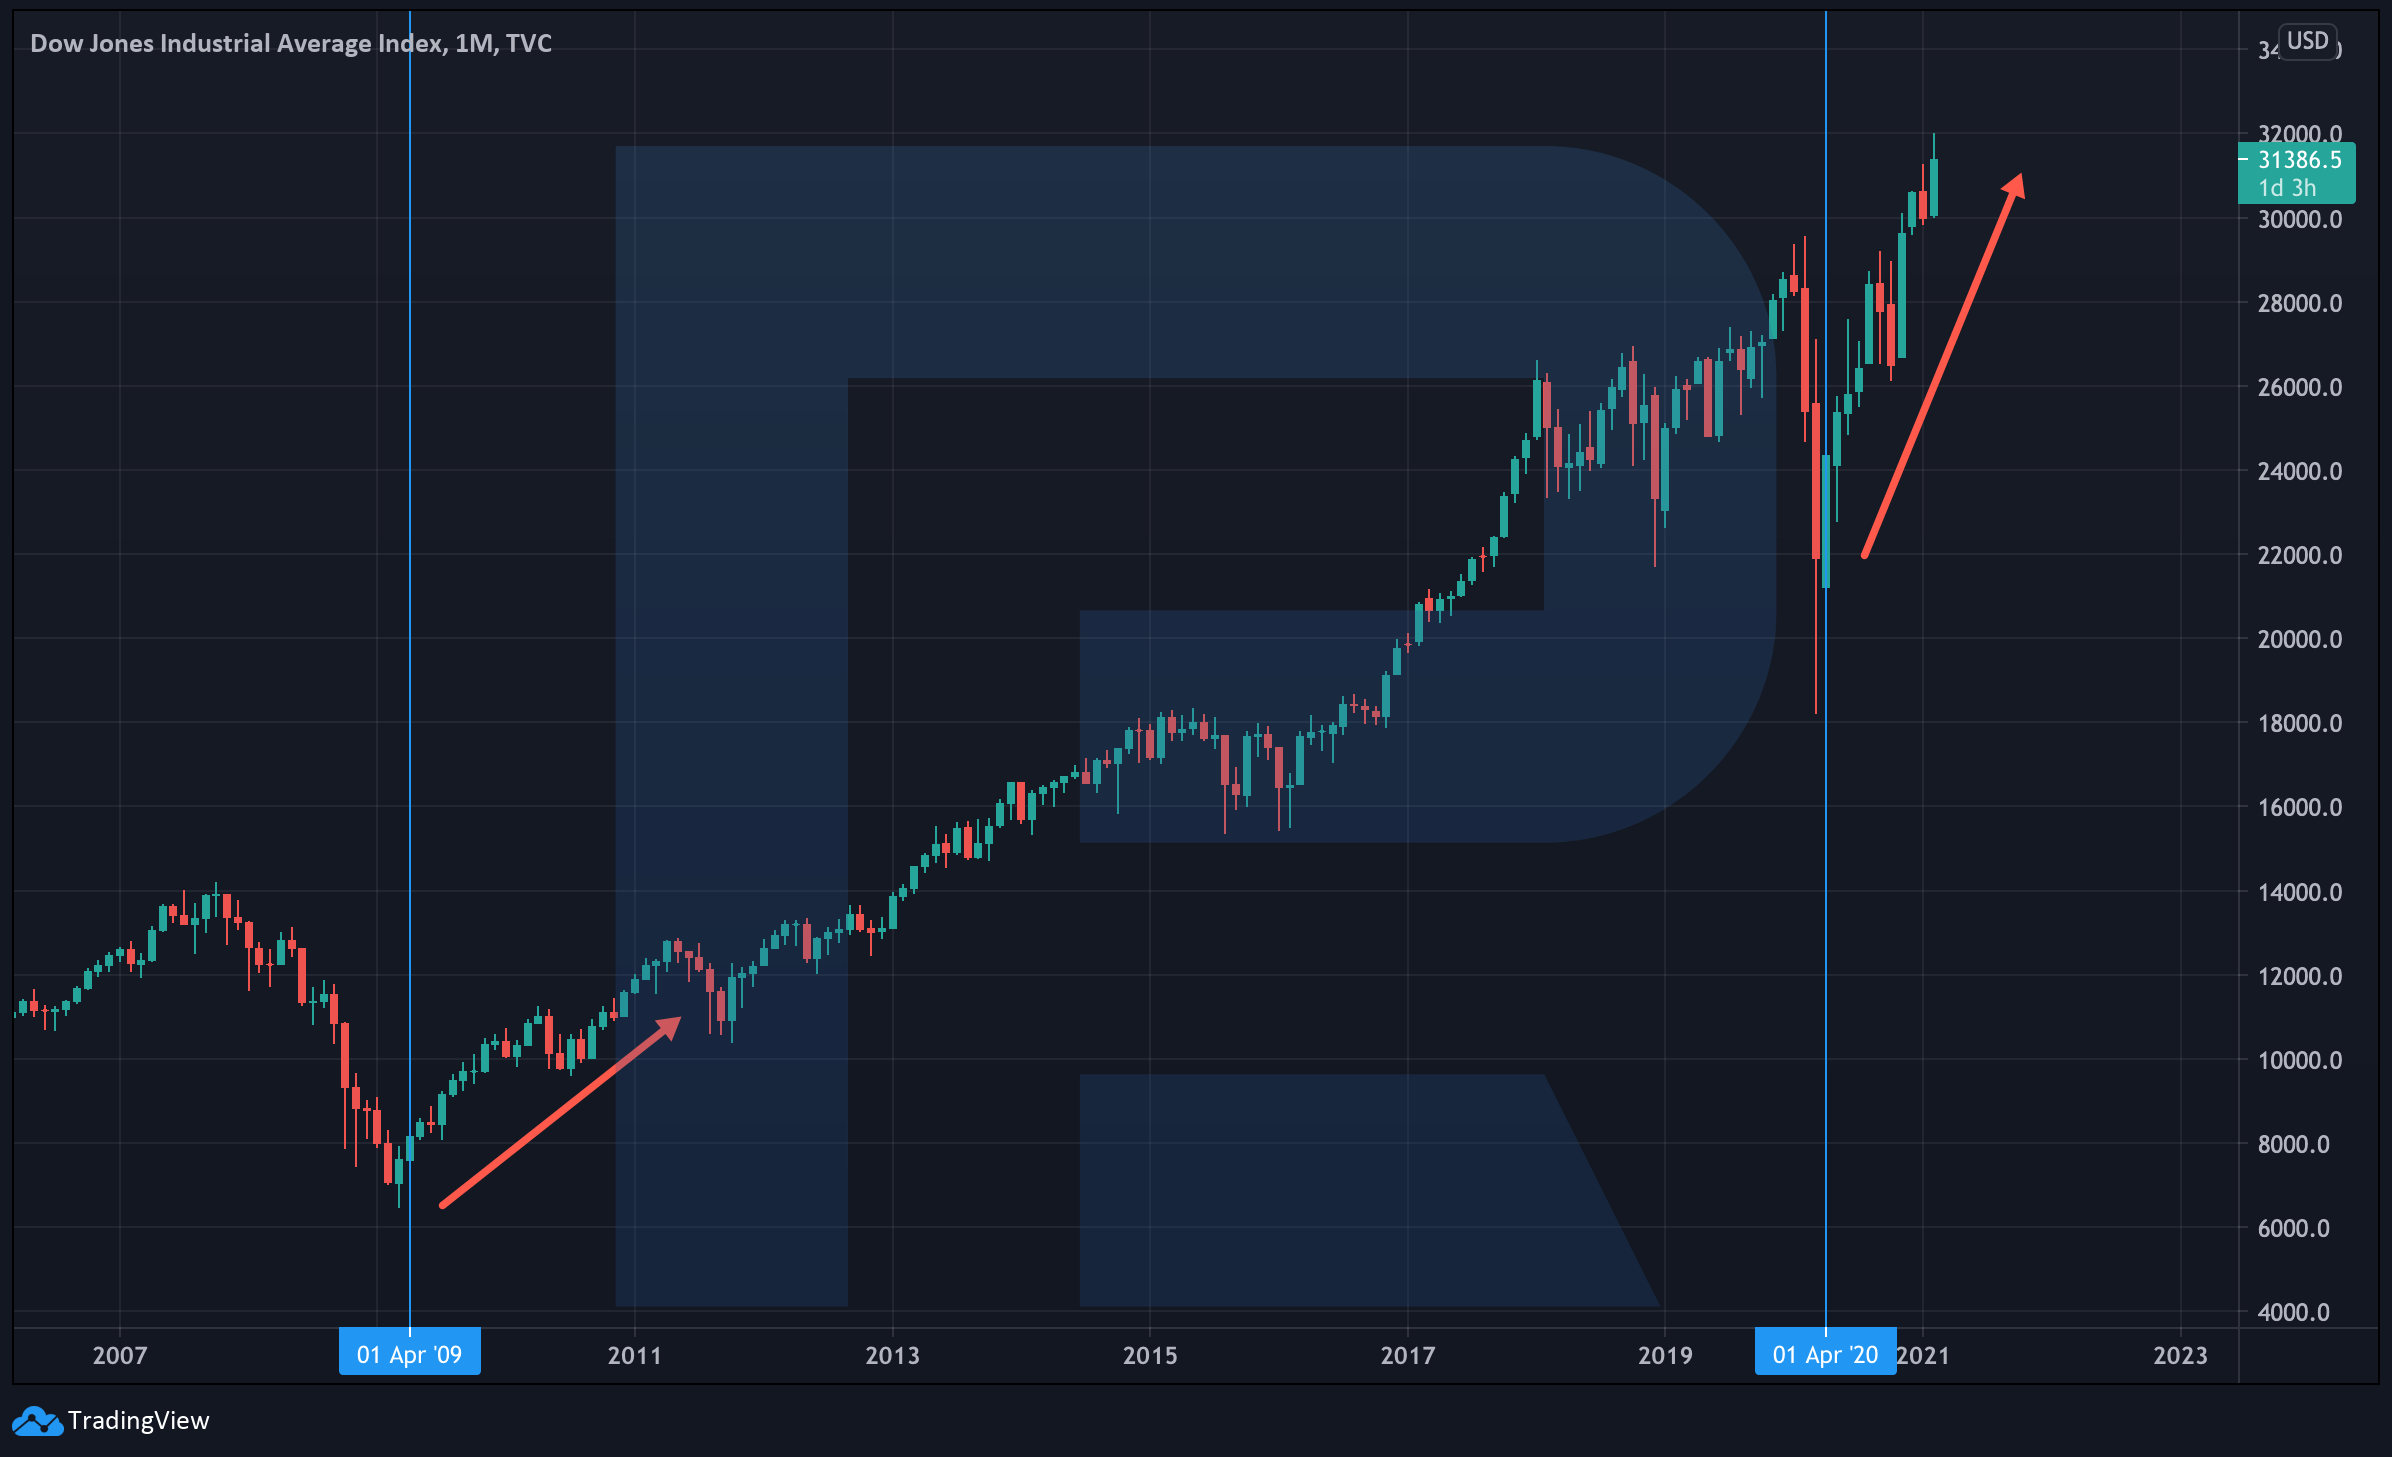Click the 30000.0 price axis label
The height and width of the screenshot is (1457, 2392).
[2300, 220]
